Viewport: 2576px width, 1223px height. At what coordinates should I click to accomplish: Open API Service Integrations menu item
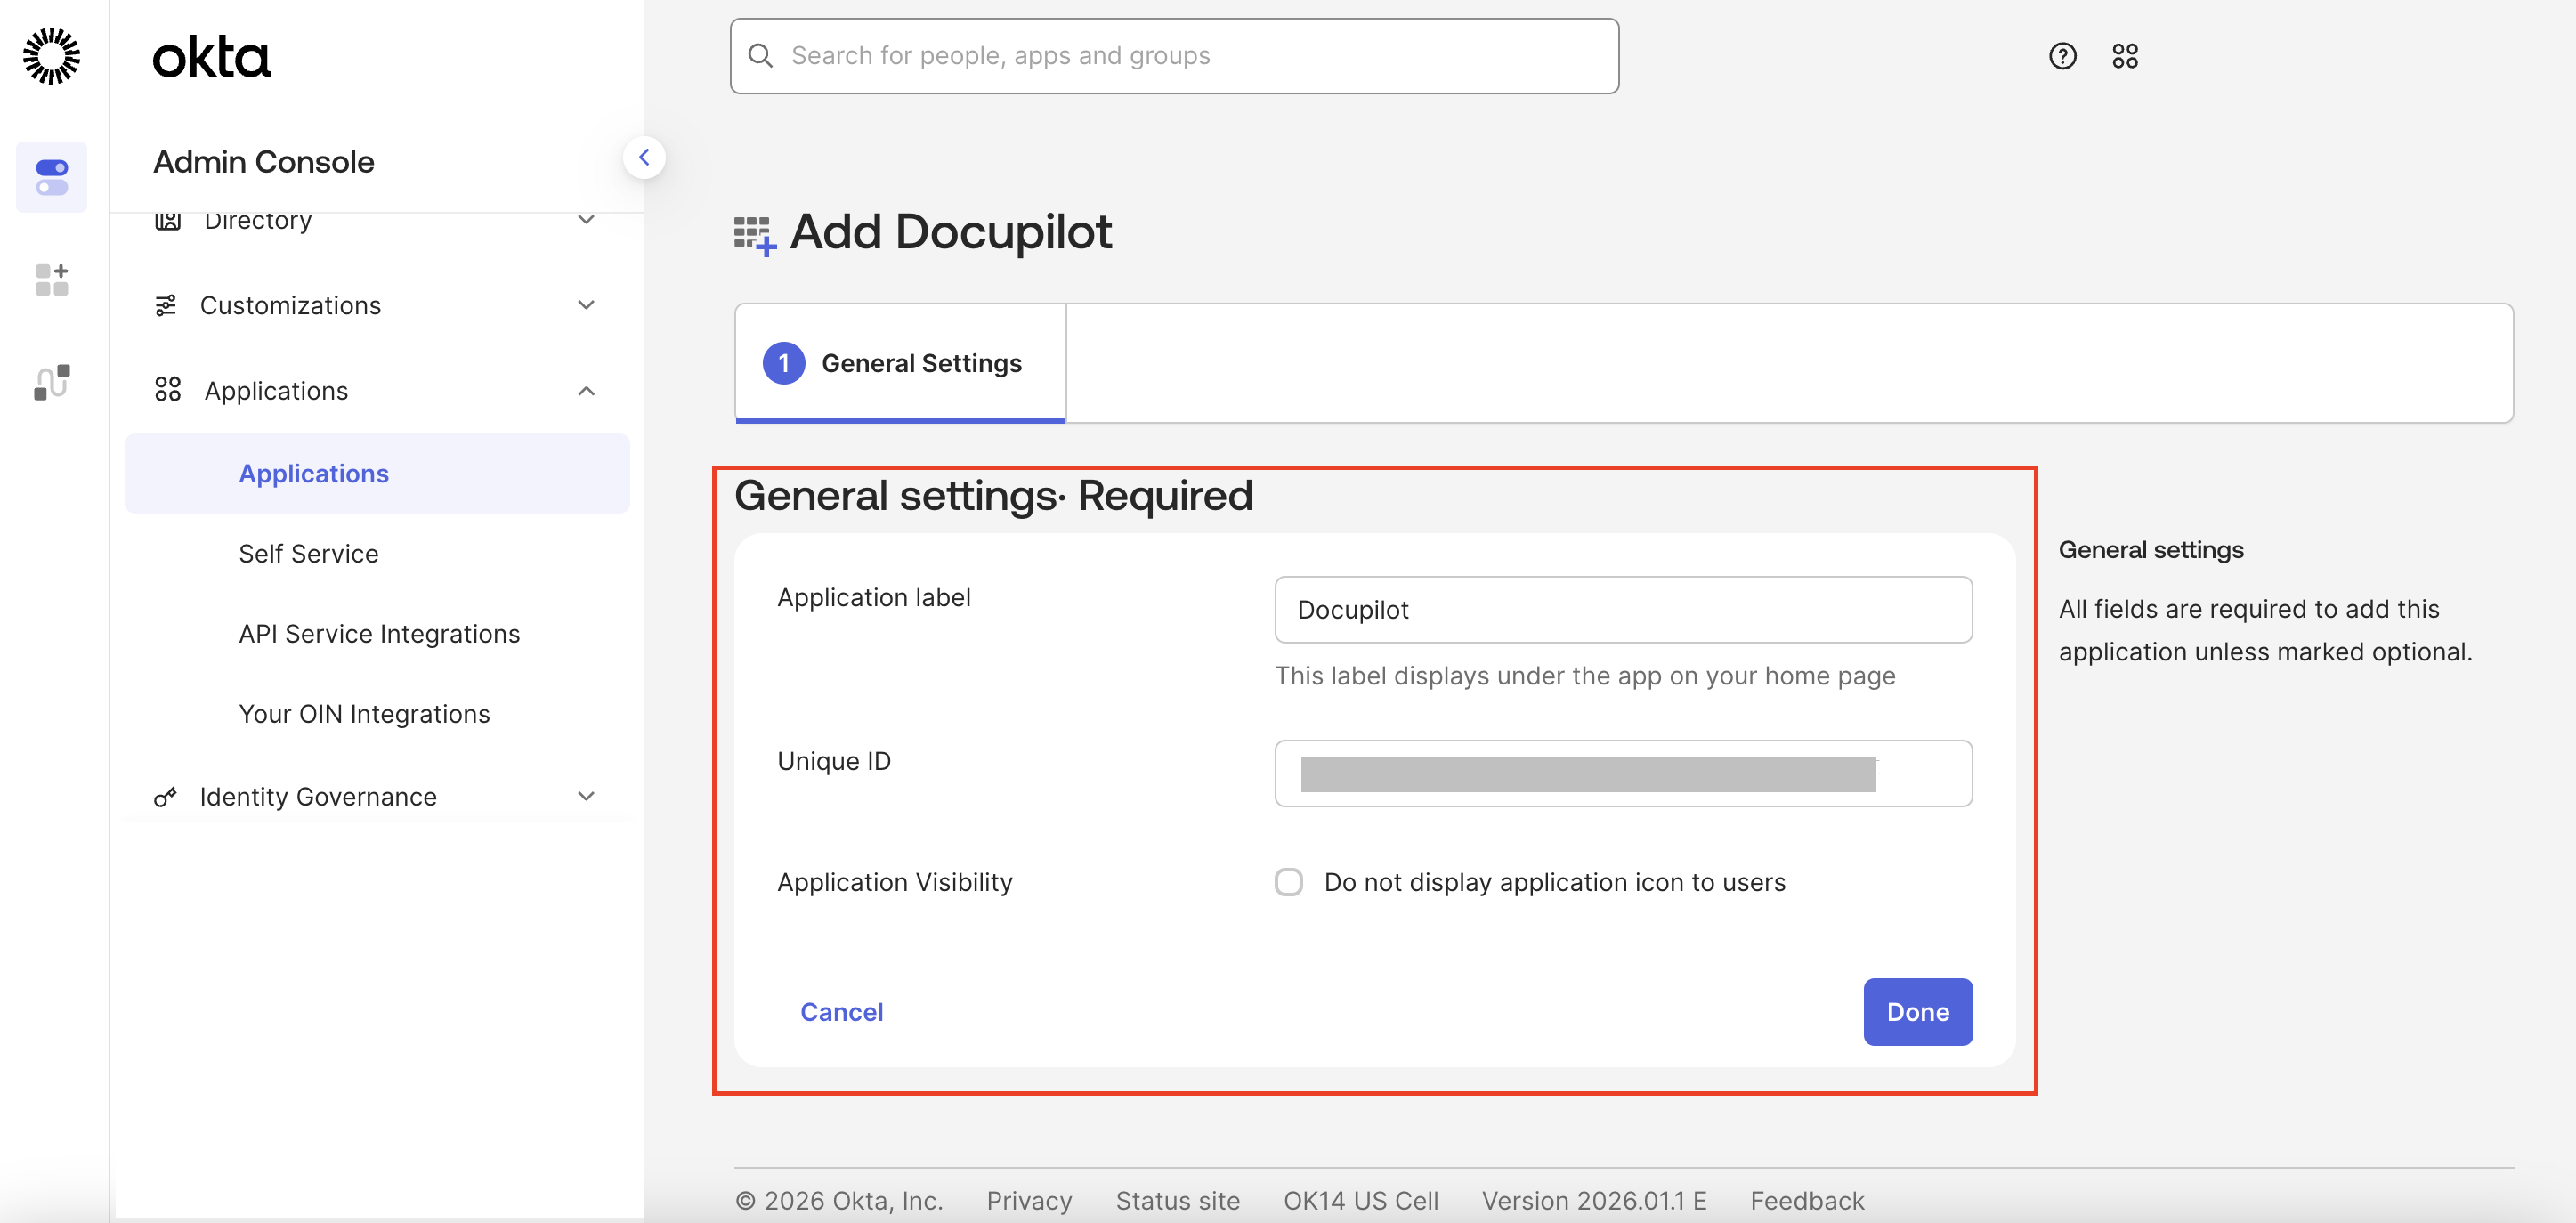pyautogui.click(x=379, y=634)
